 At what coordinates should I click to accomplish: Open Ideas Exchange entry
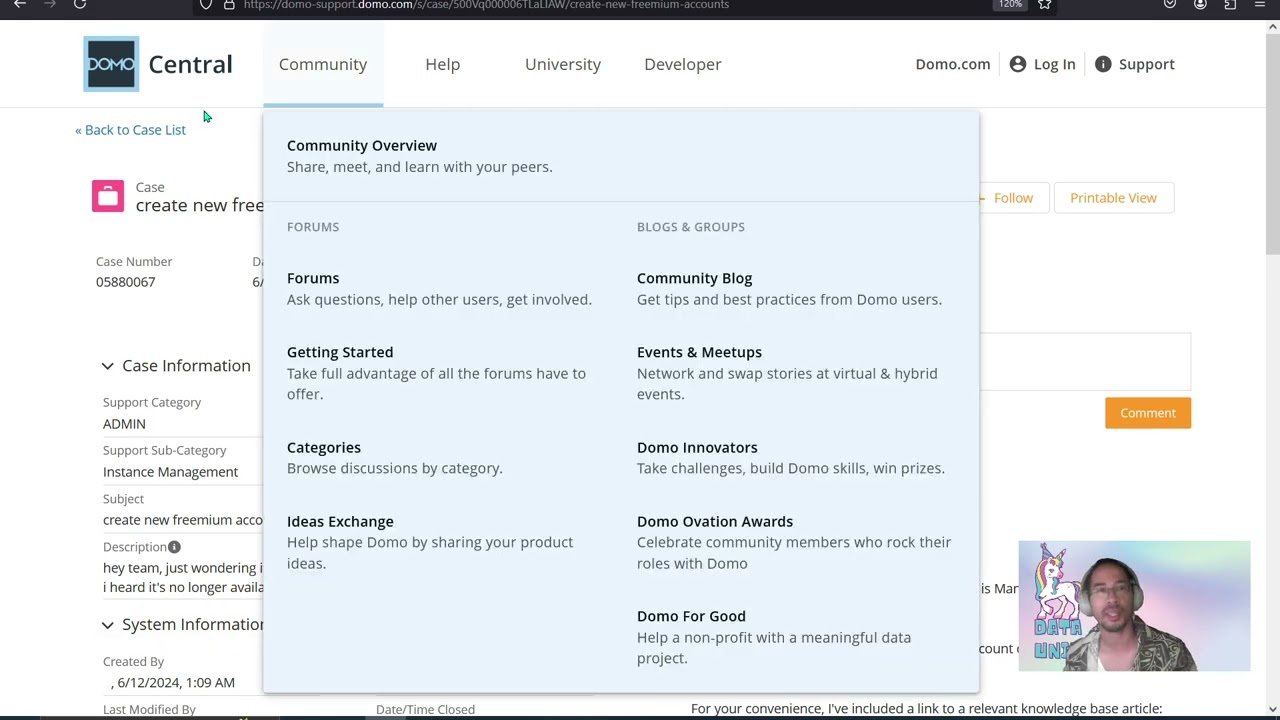pyautogui.click(x=340, y=521)
